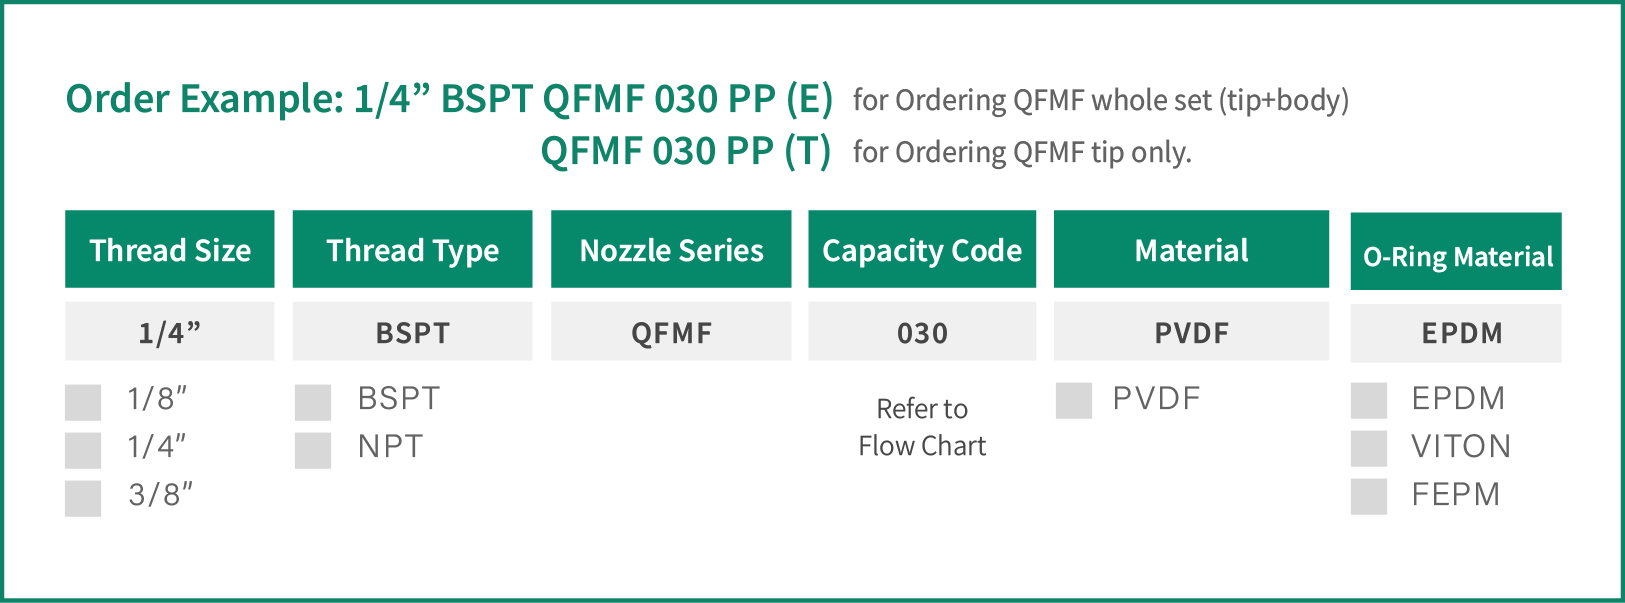1625x603 pixels.
Task: Click the Capacity Code header
Action: tap(922, 249)
